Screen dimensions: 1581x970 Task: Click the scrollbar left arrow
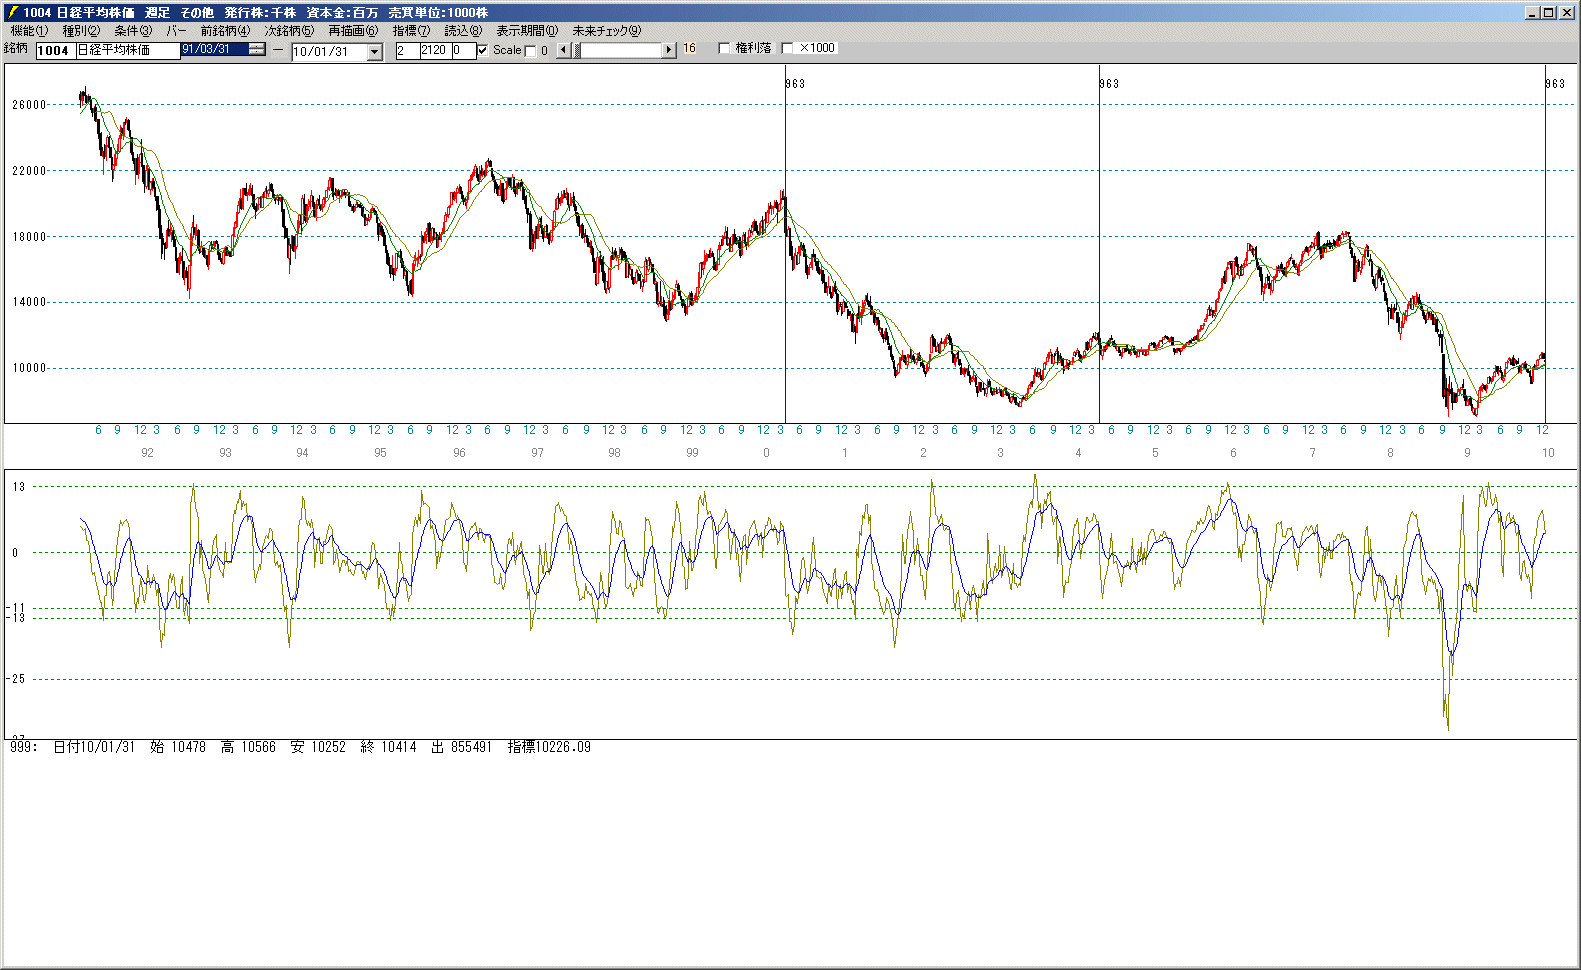[563, 50]
